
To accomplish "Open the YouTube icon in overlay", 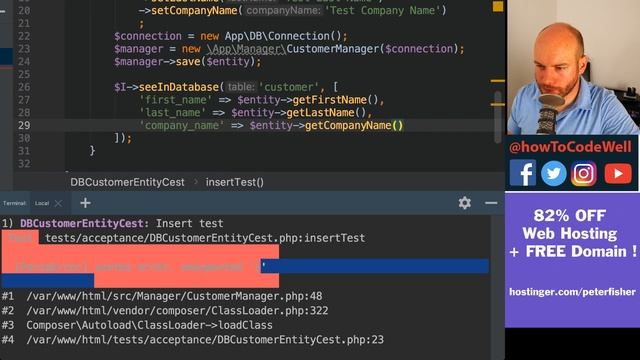I will (618, 173).
